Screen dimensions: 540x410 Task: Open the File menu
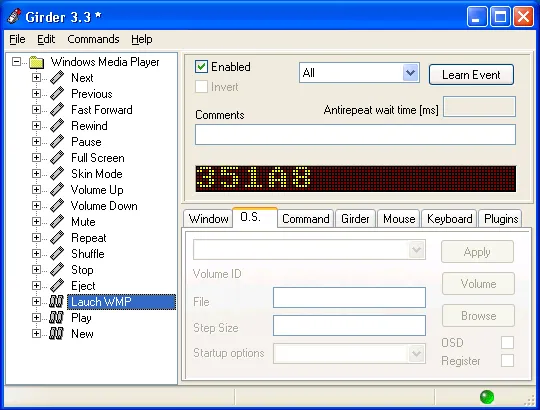click(x=17, y=39)
